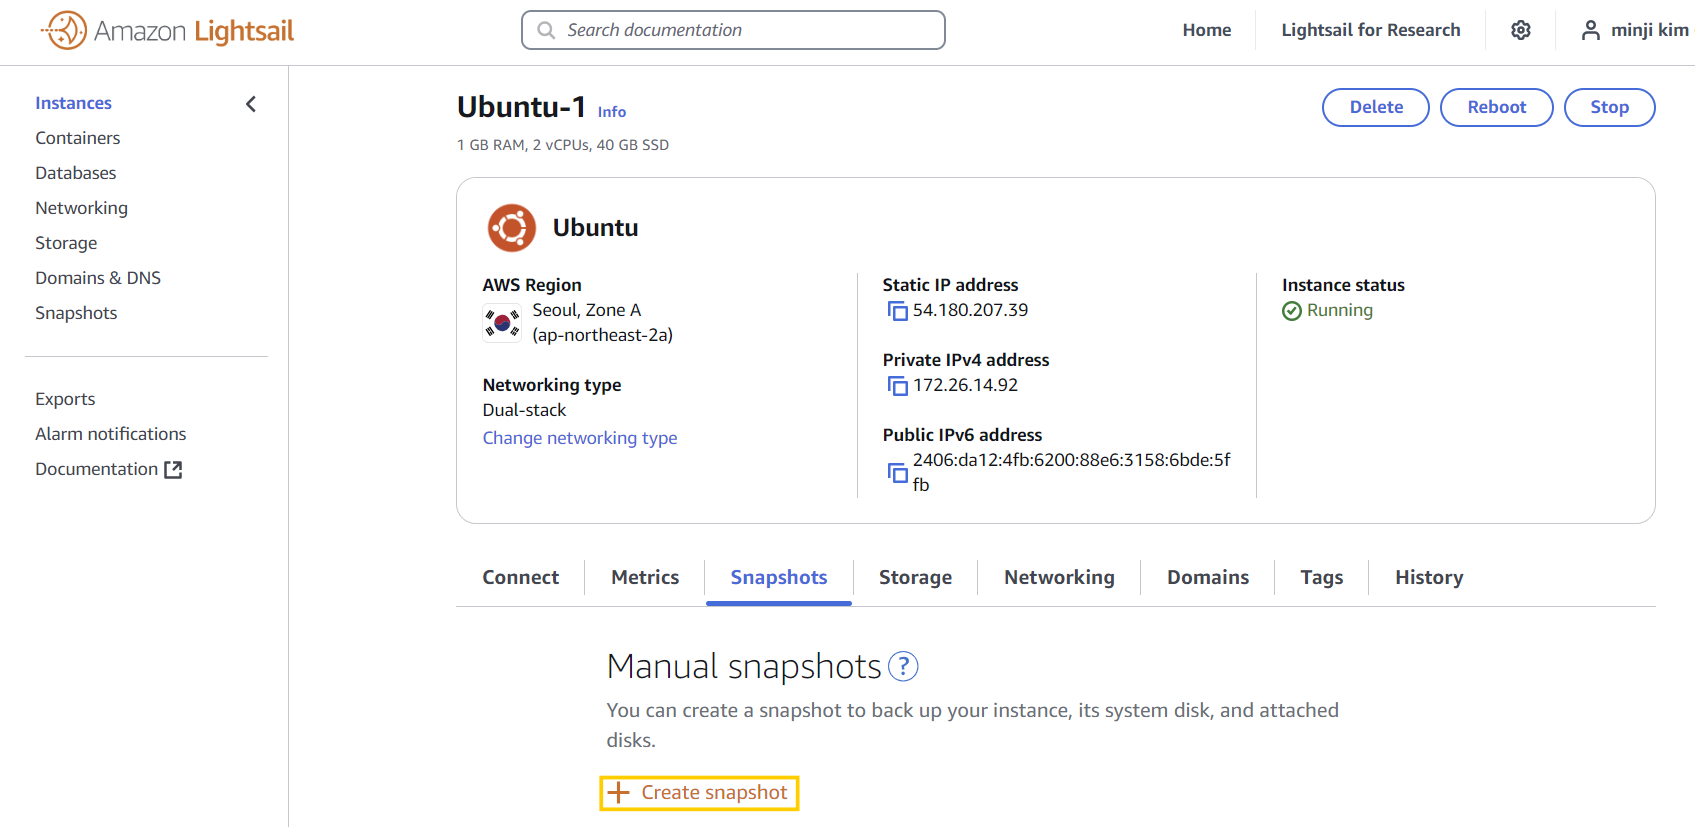The image size is (1695, 827).
Task: Open Snapshots in the sidebar
Action: point(76,313)
